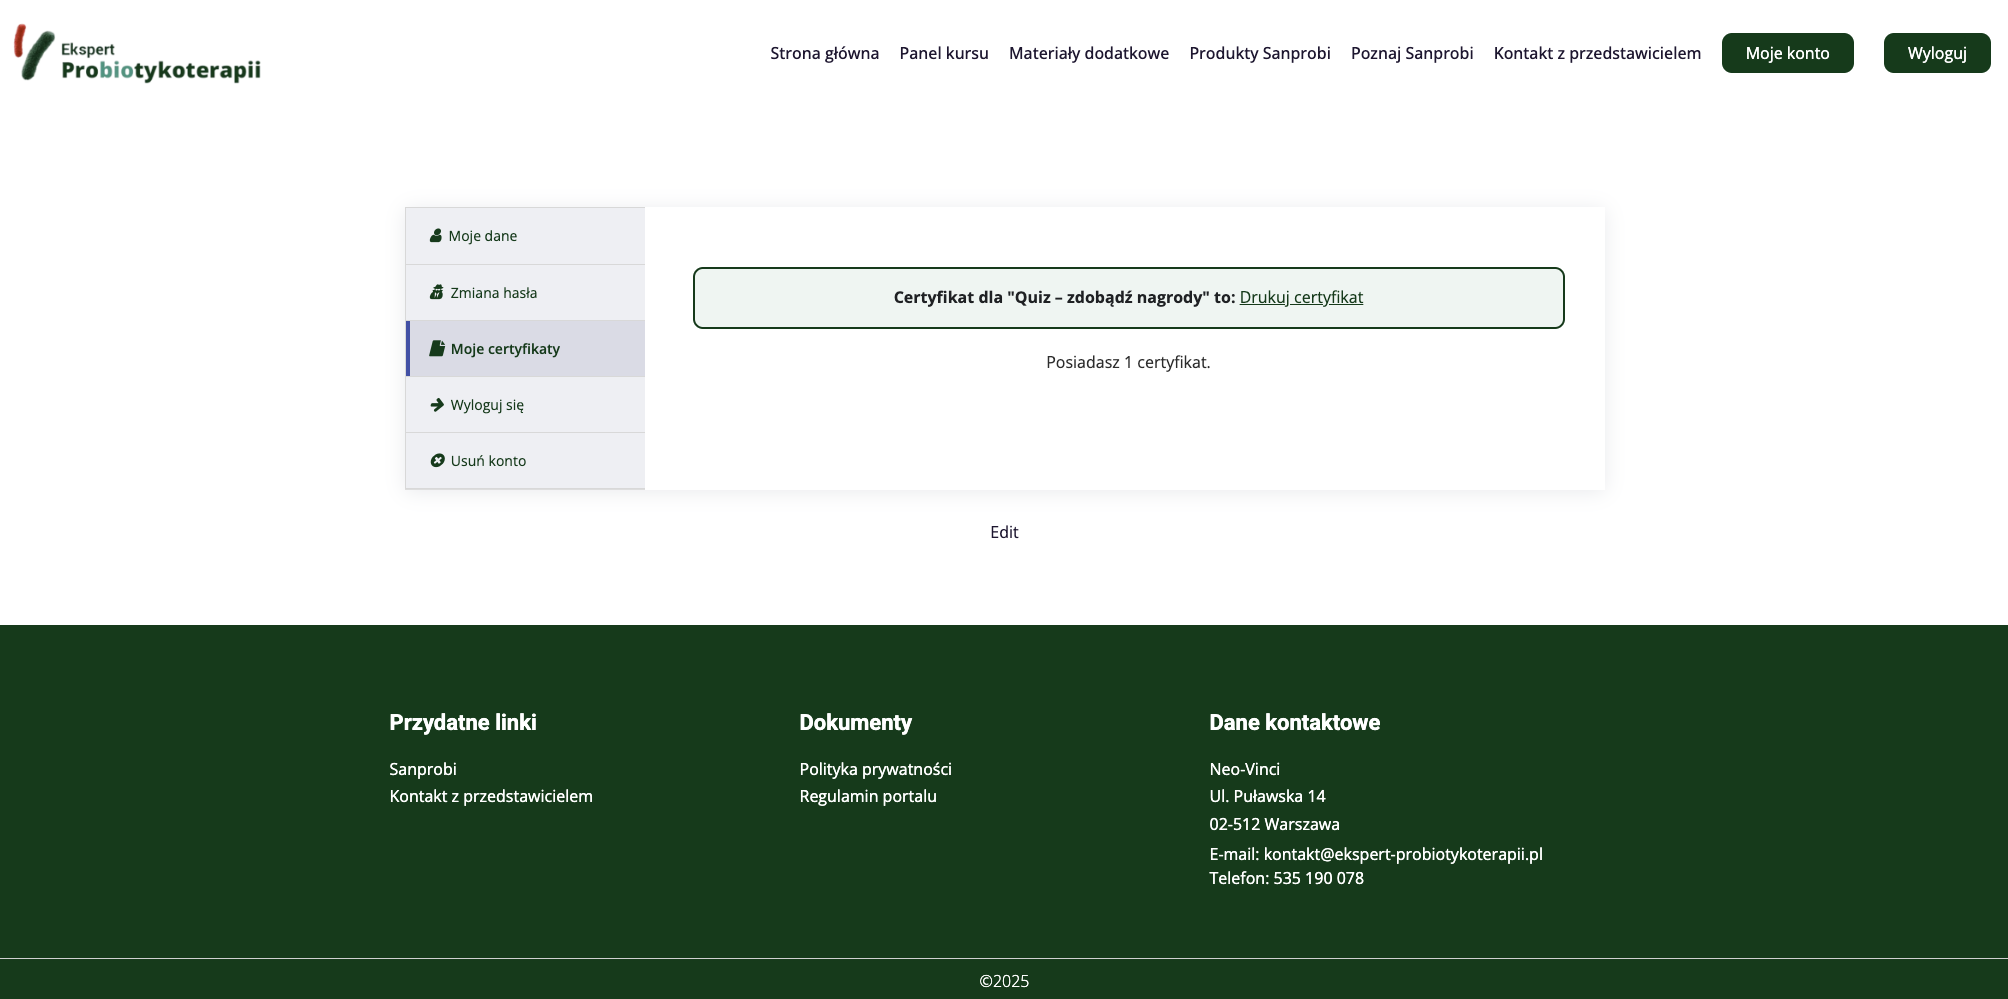Image resolution: width=2008 pixels, height=999 pixels.
Task: Click the contact email address in footer
Action: pyautogui.click(x=1402, y=854)
